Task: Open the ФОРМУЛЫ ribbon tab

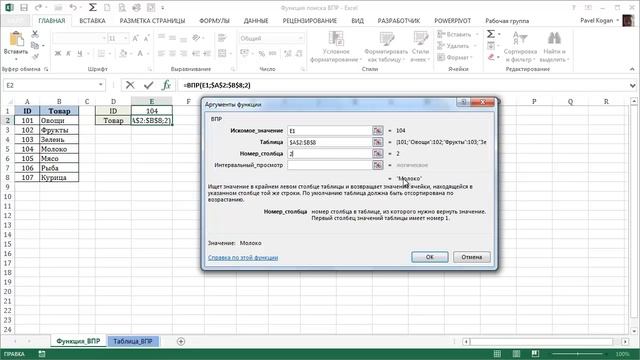Action: [214, 20]
